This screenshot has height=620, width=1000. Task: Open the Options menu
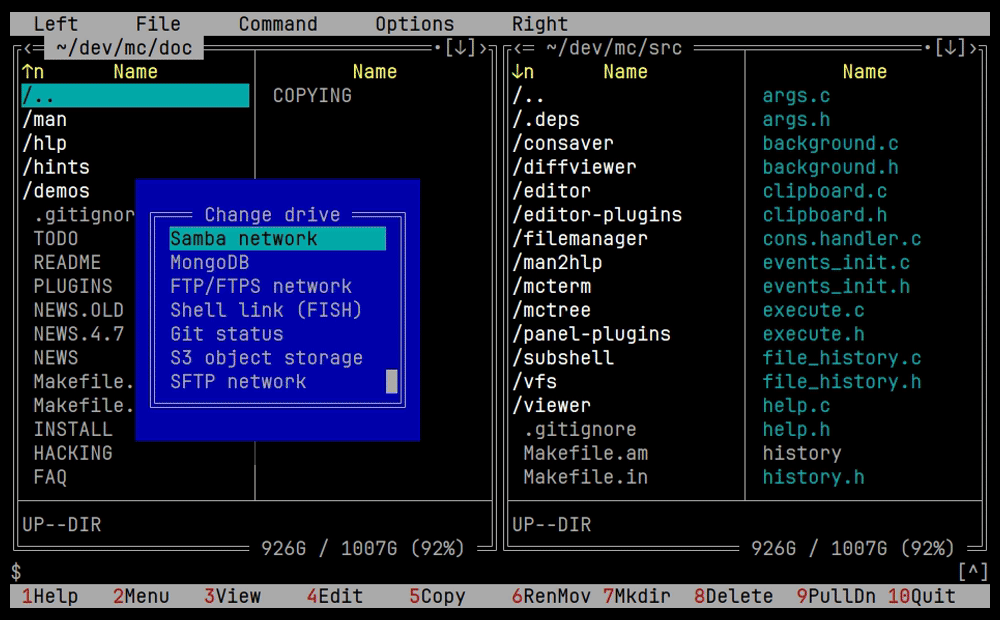(x=414, y=24)
